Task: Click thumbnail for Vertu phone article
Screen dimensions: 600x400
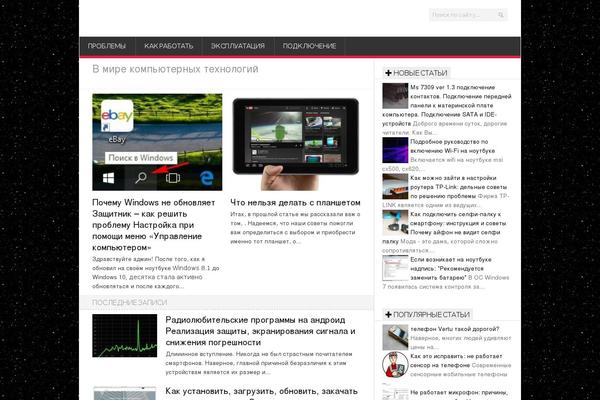Action: [395, 337]
